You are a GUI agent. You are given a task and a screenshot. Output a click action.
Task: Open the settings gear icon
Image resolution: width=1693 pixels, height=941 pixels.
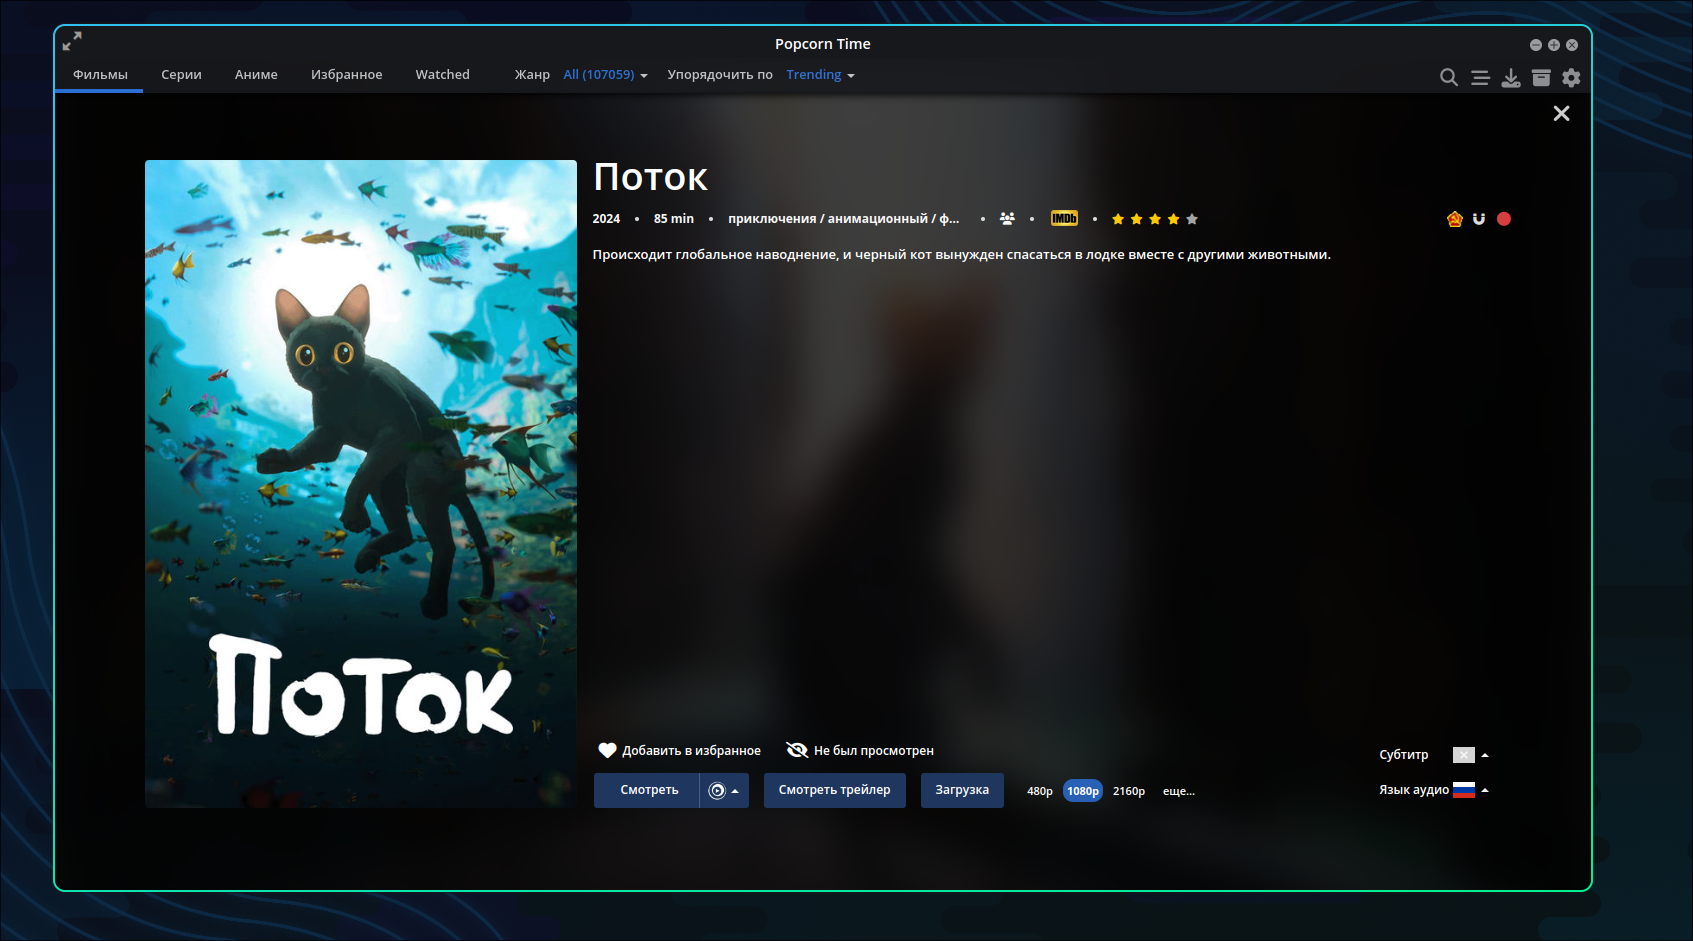(x=1571, y=77)
